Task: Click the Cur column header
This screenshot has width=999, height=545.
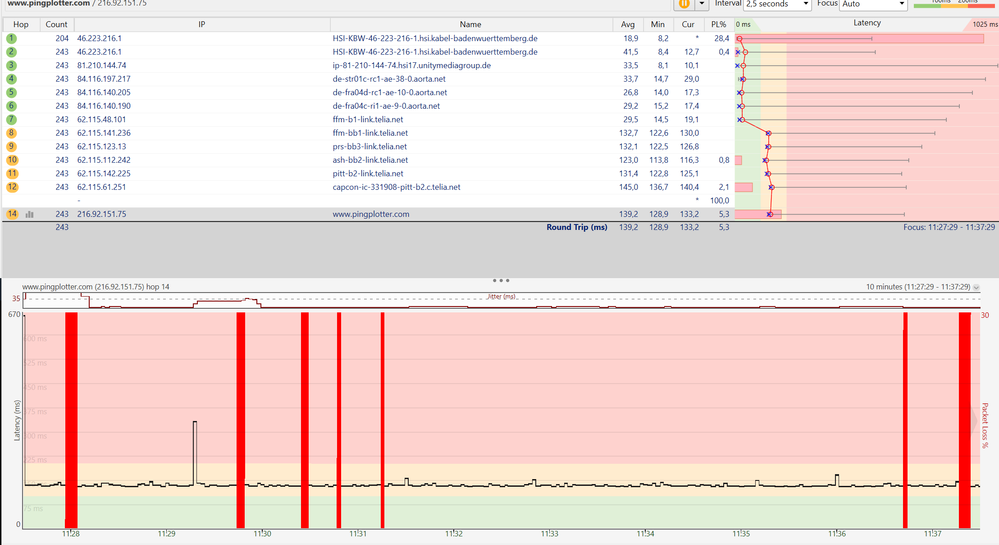Action: click(688, 24)
